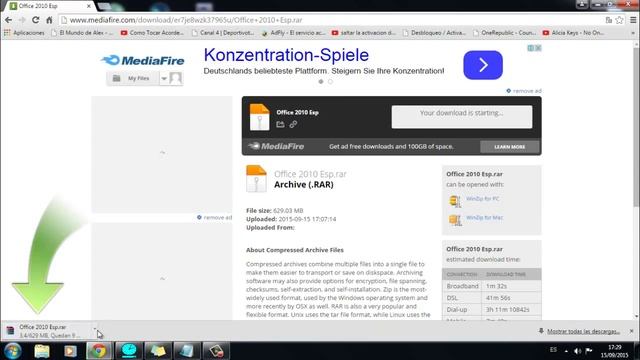This screenshot has height=360, width=640.
Task: Open Desbloqueo / Activa bookmark
Action: [x=434, y=33]
